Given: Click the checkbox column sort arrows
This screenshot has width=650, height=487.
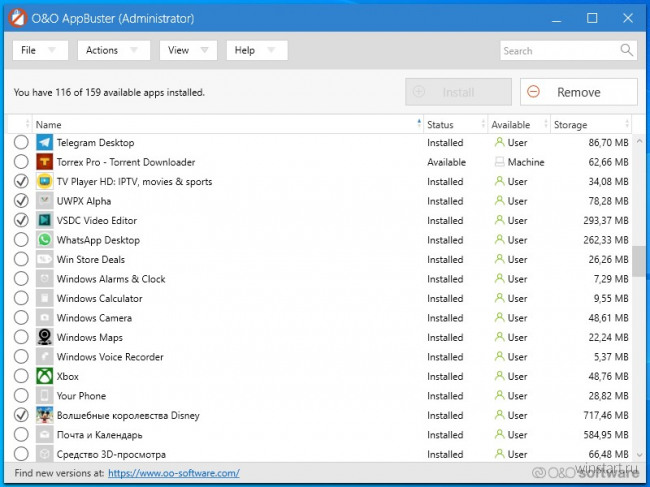Looking at the screenshot, I should click(x=27, y=124).
